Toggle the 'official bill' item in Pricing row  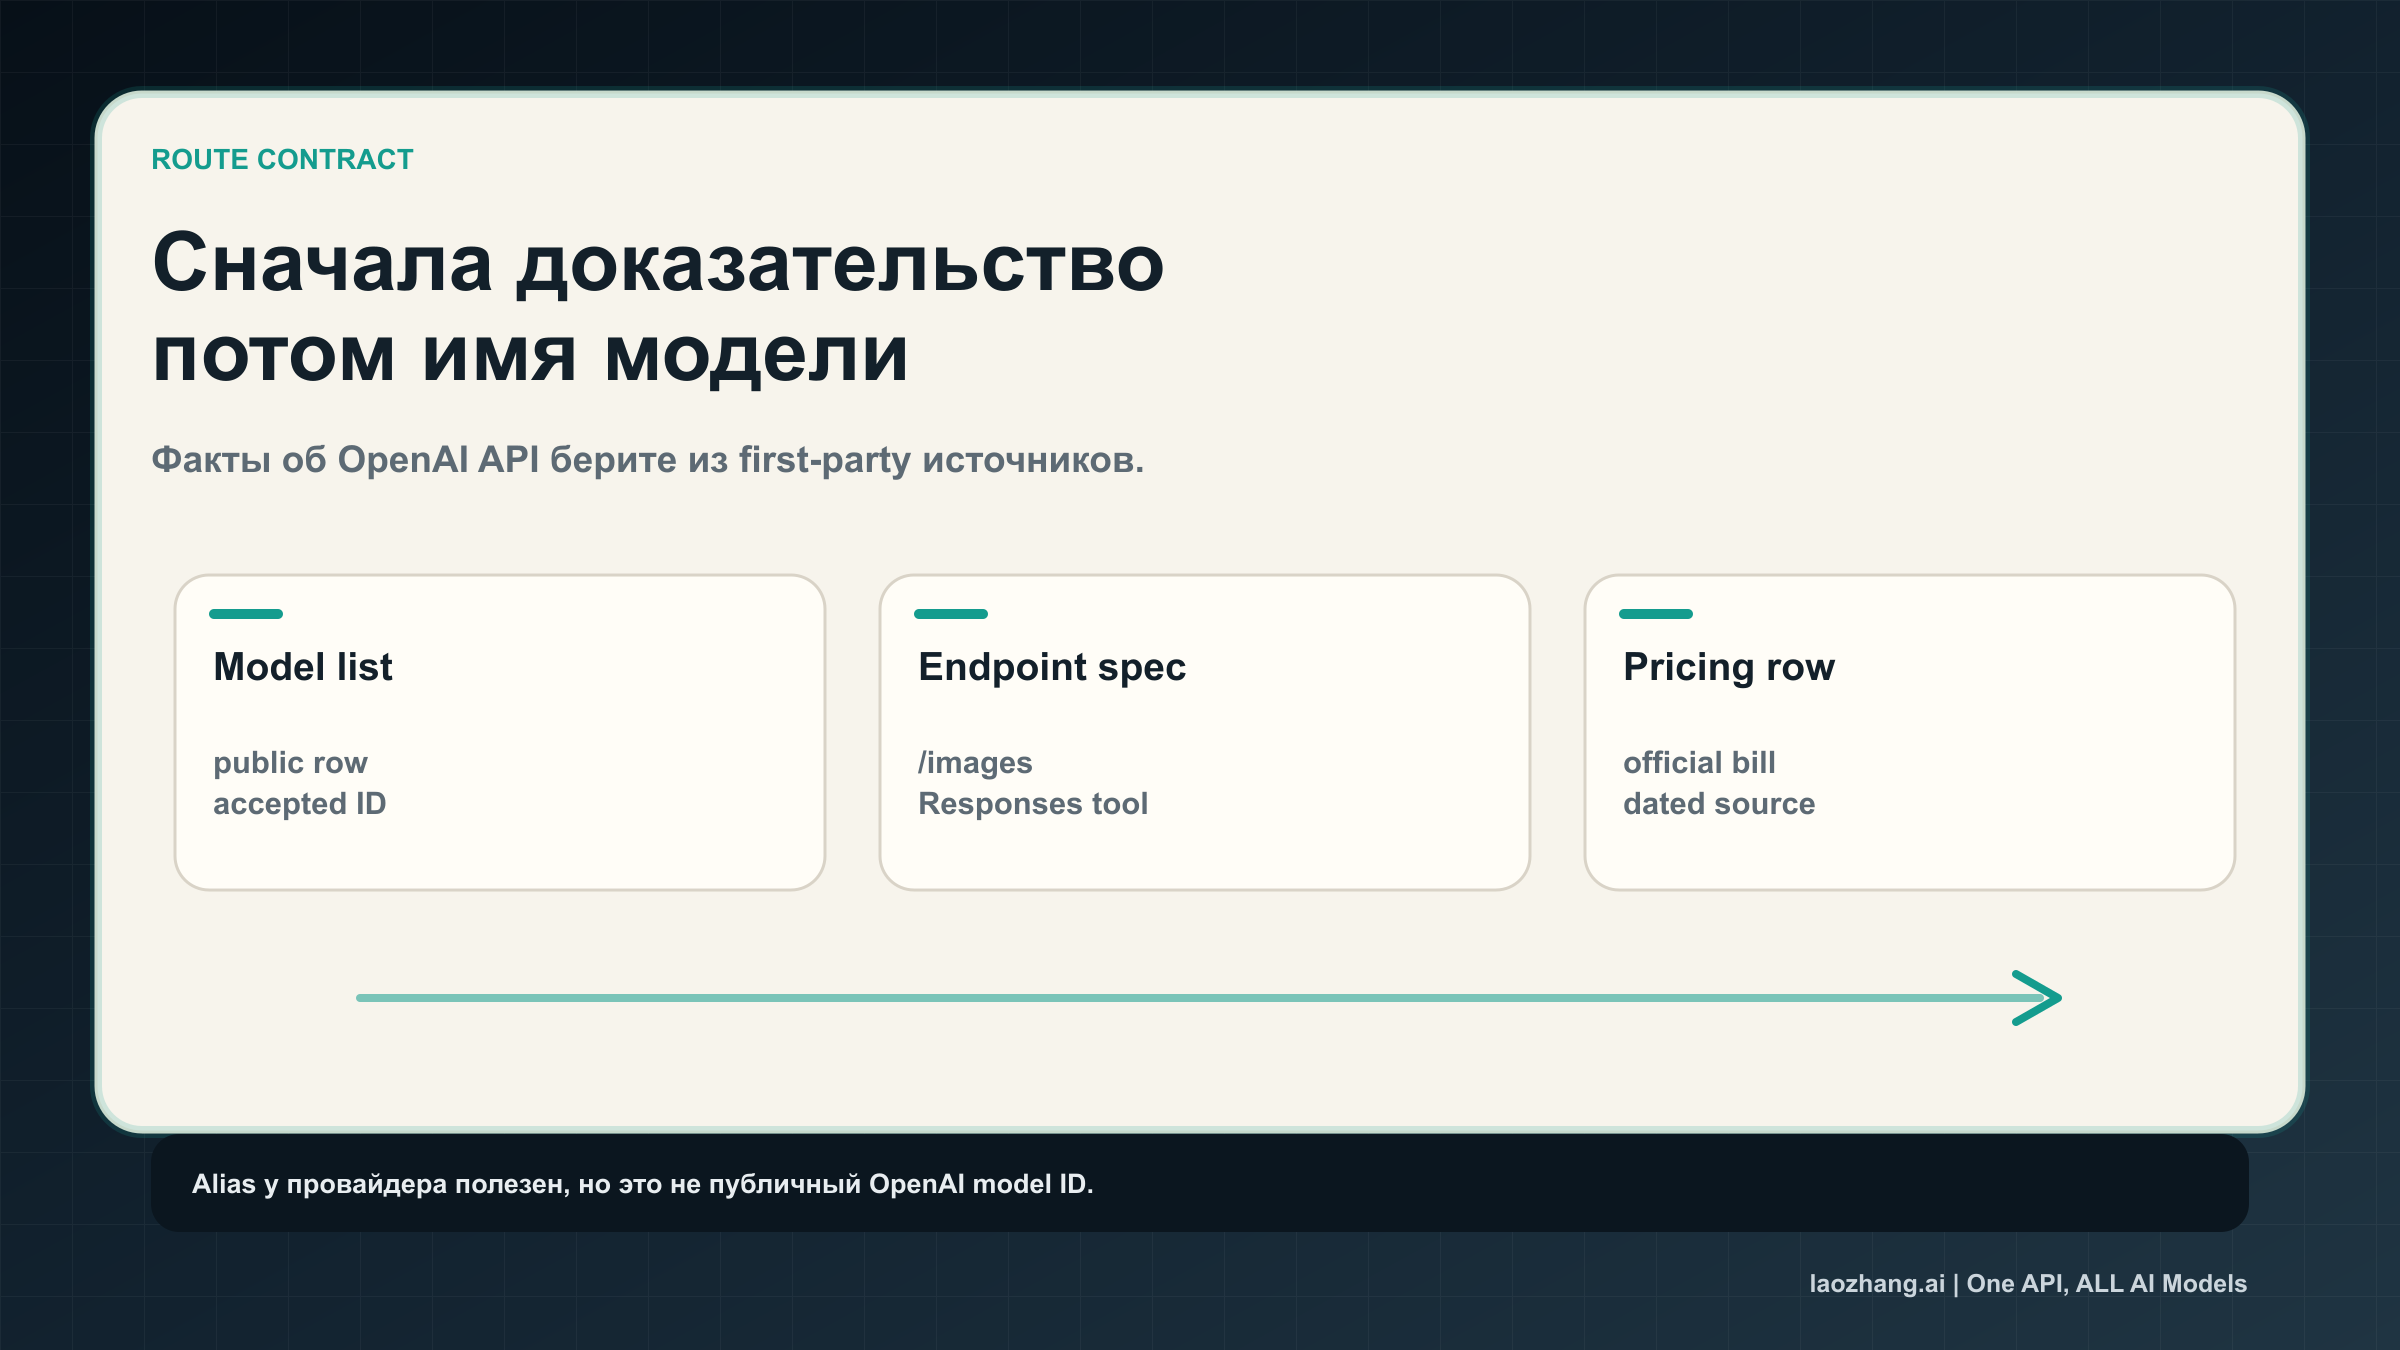[x=1699, y=762]
